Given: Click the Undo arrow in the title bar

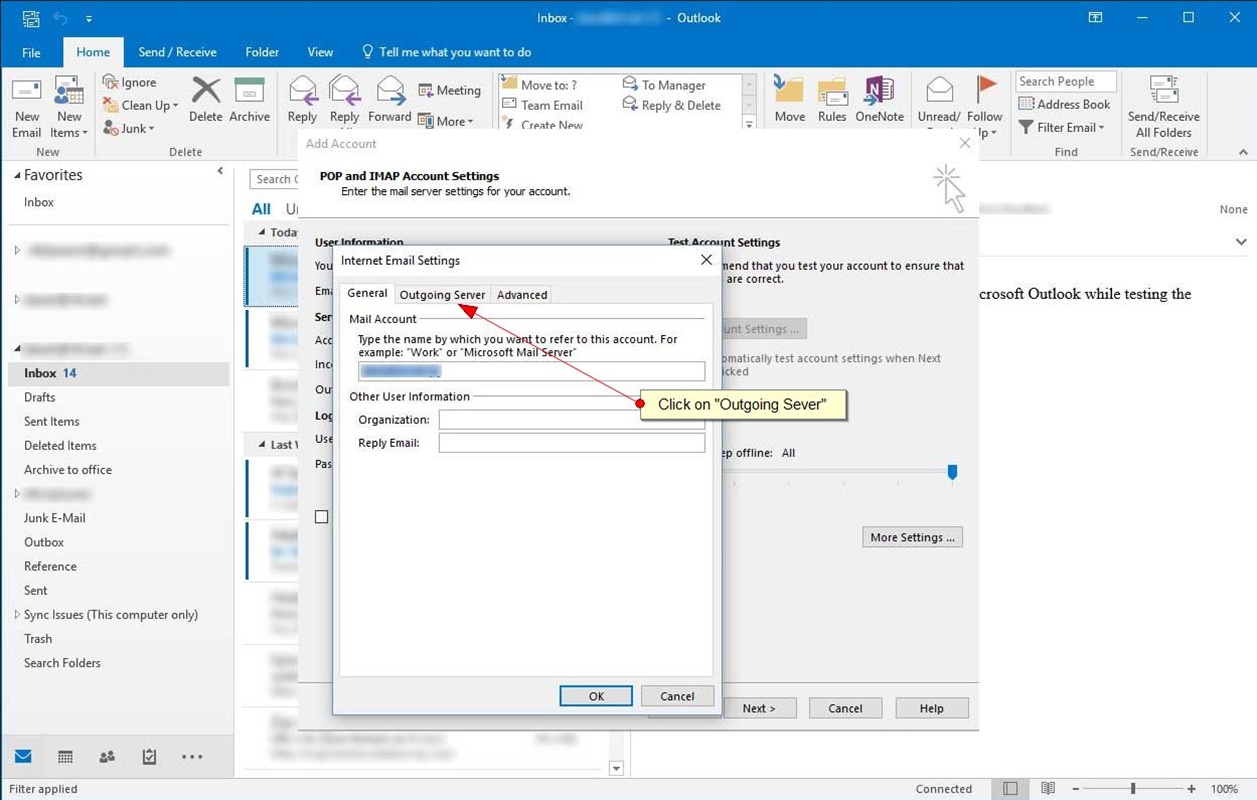Looking at the screenshot, I should pyautogui.click(x=62, y=18).
